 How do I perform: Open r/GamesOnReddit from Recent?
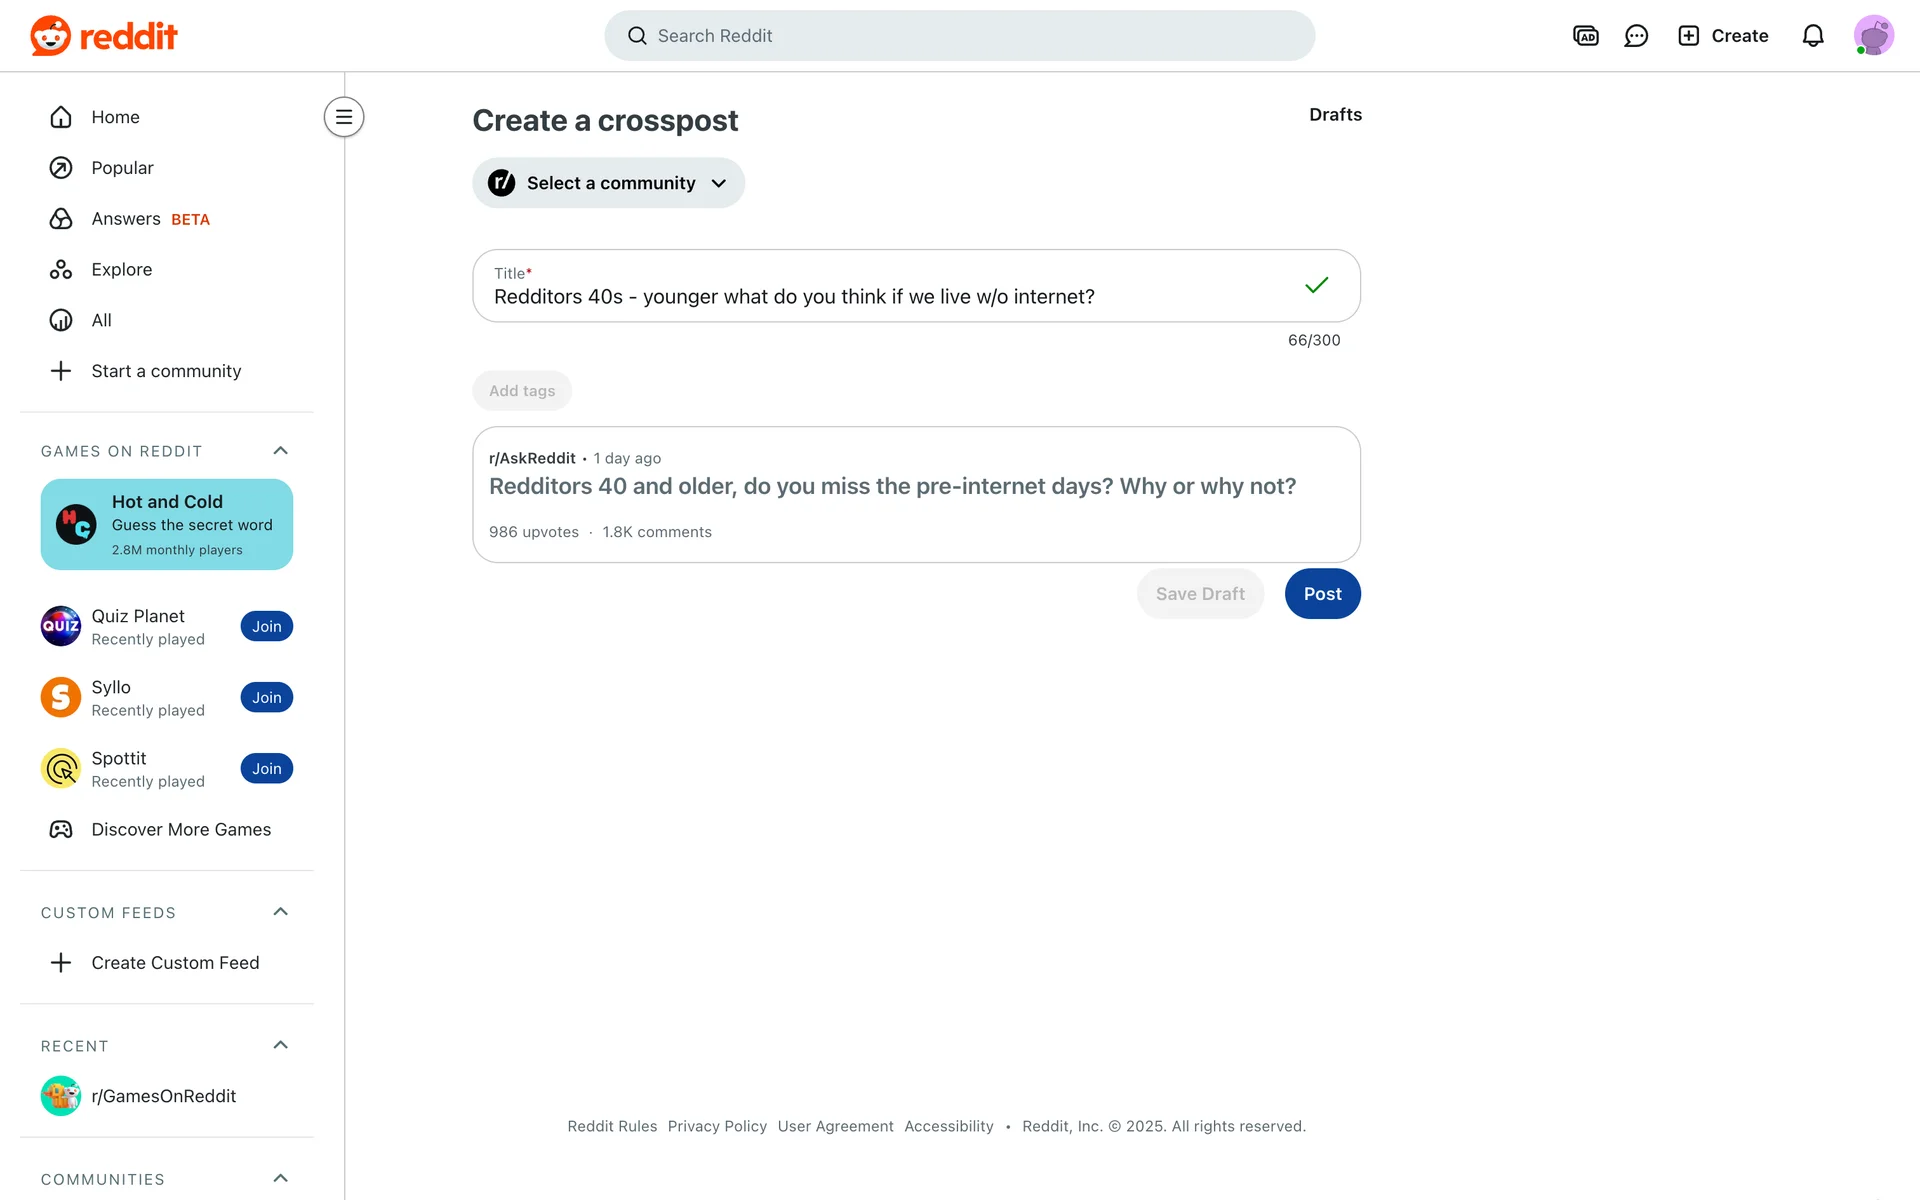pos(163,1096)
